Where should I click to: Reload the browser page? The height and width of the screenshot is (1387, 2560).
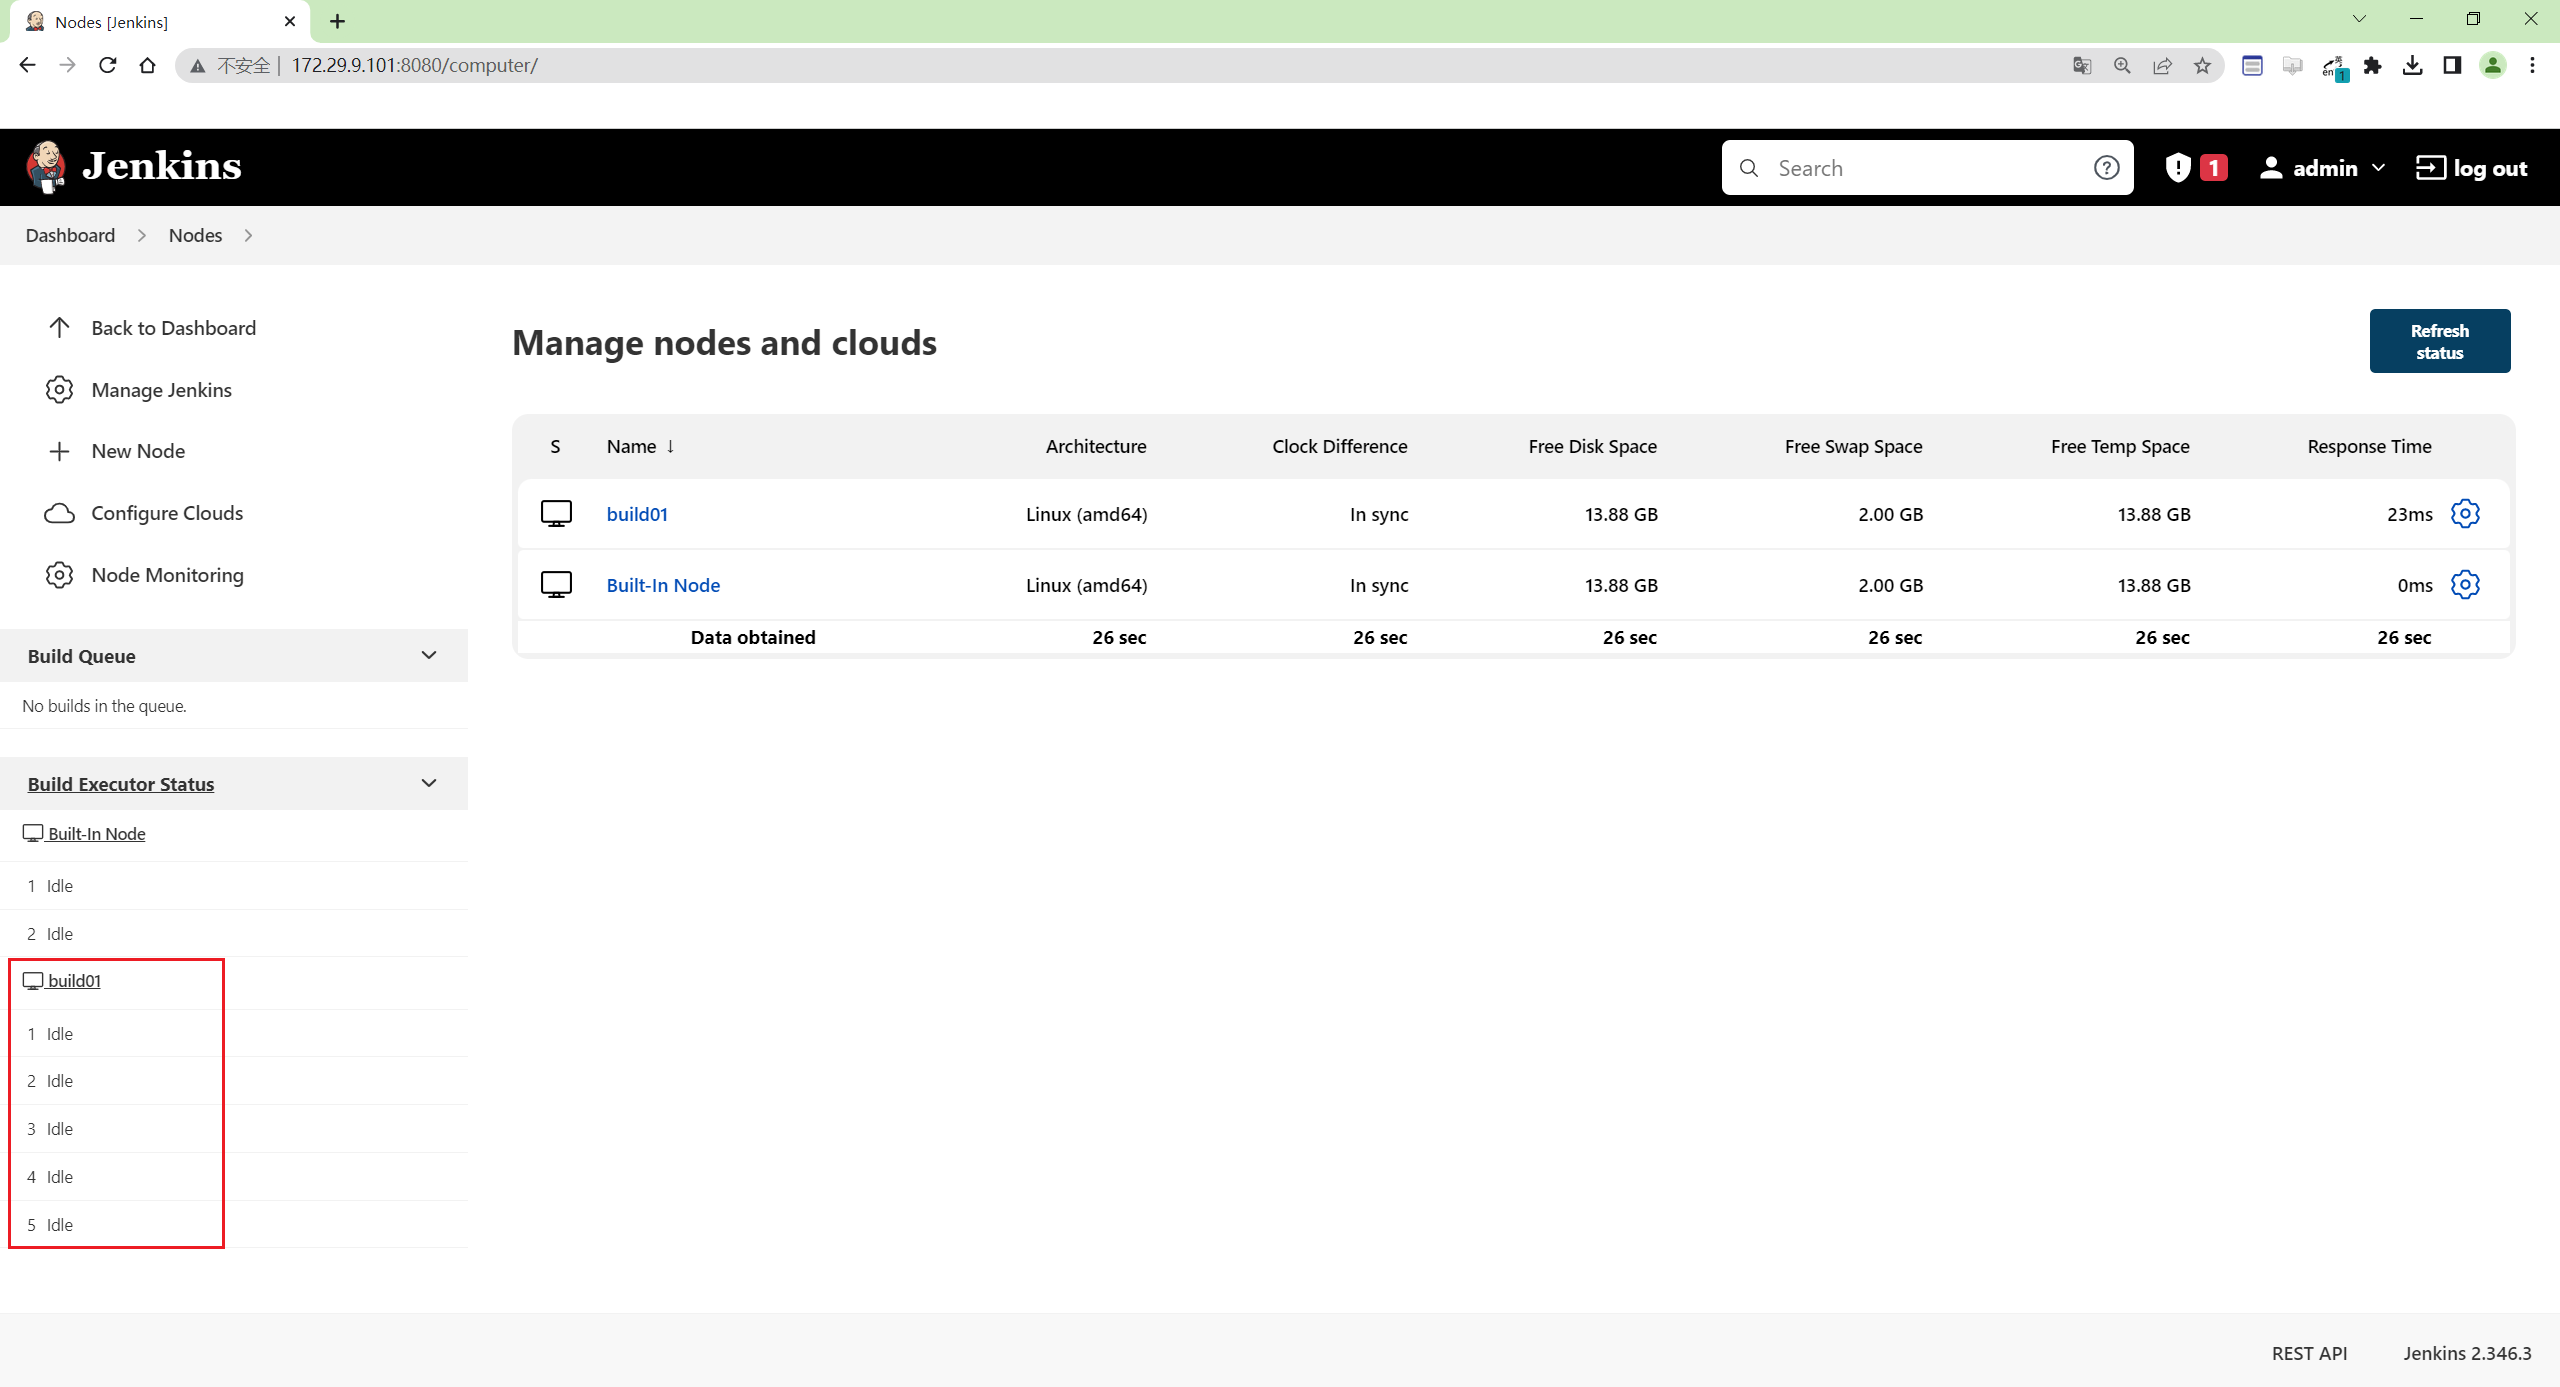click(107, 65)
